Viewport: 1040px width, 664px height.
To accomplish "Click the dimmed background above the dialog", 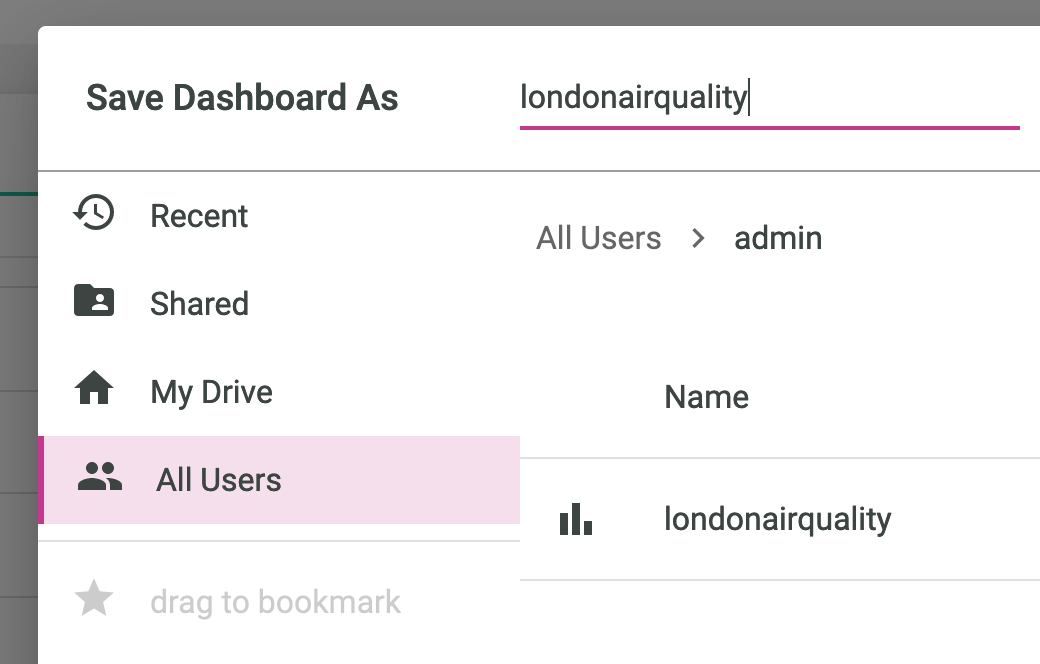I will pyautogui.click(x=500, y=12).
